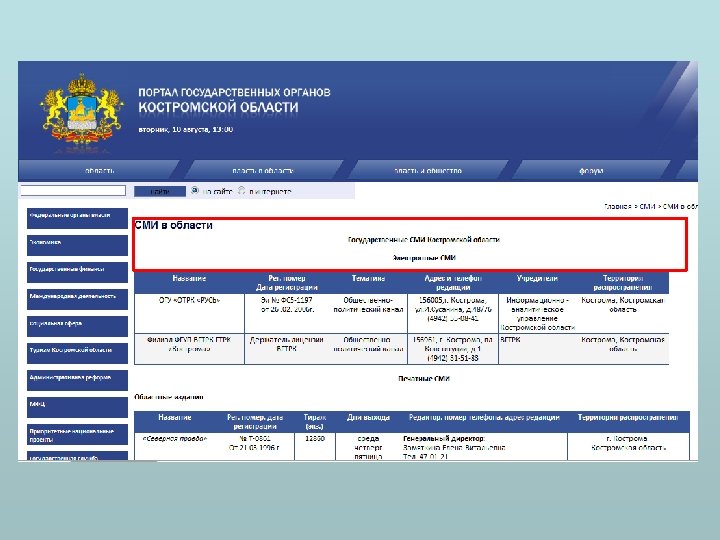720x540 pixels.
Task: Open 'Федеральные органы власти' sidebar item
Action: 77,218
